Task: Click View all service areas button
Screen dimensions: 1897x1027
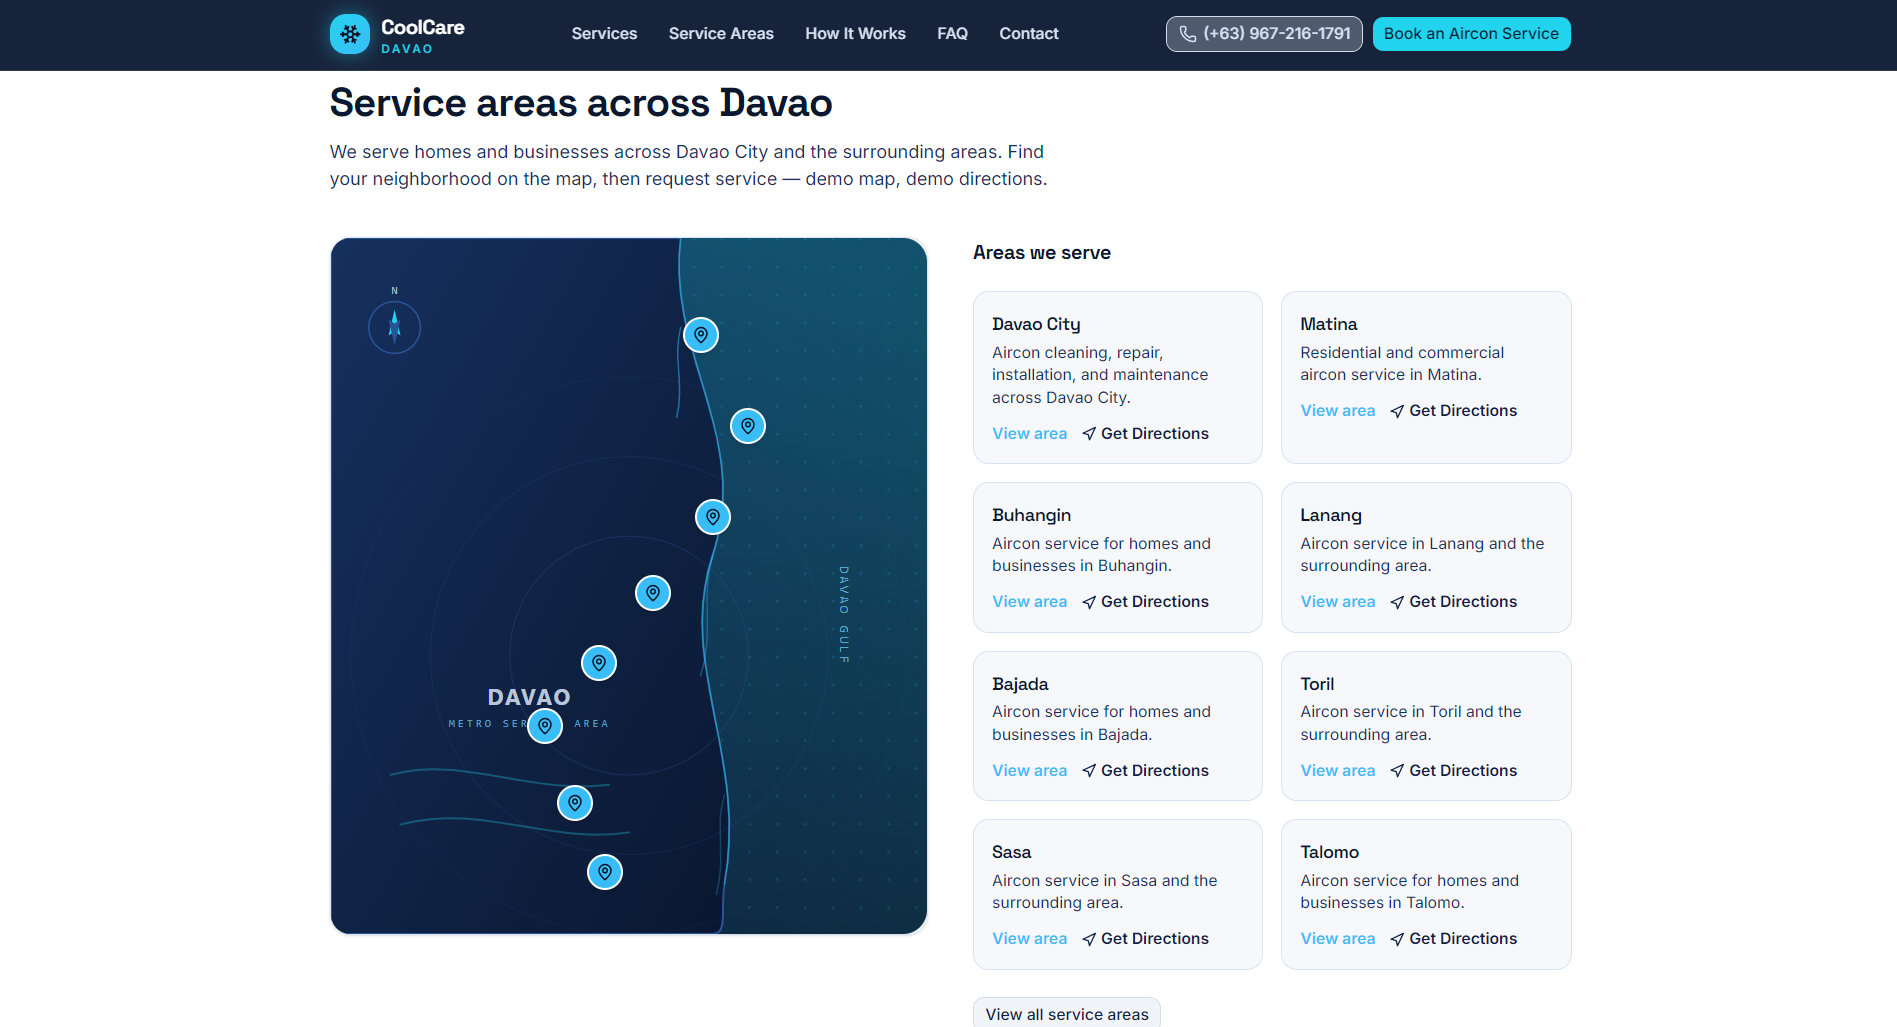Action: 1067,1013
